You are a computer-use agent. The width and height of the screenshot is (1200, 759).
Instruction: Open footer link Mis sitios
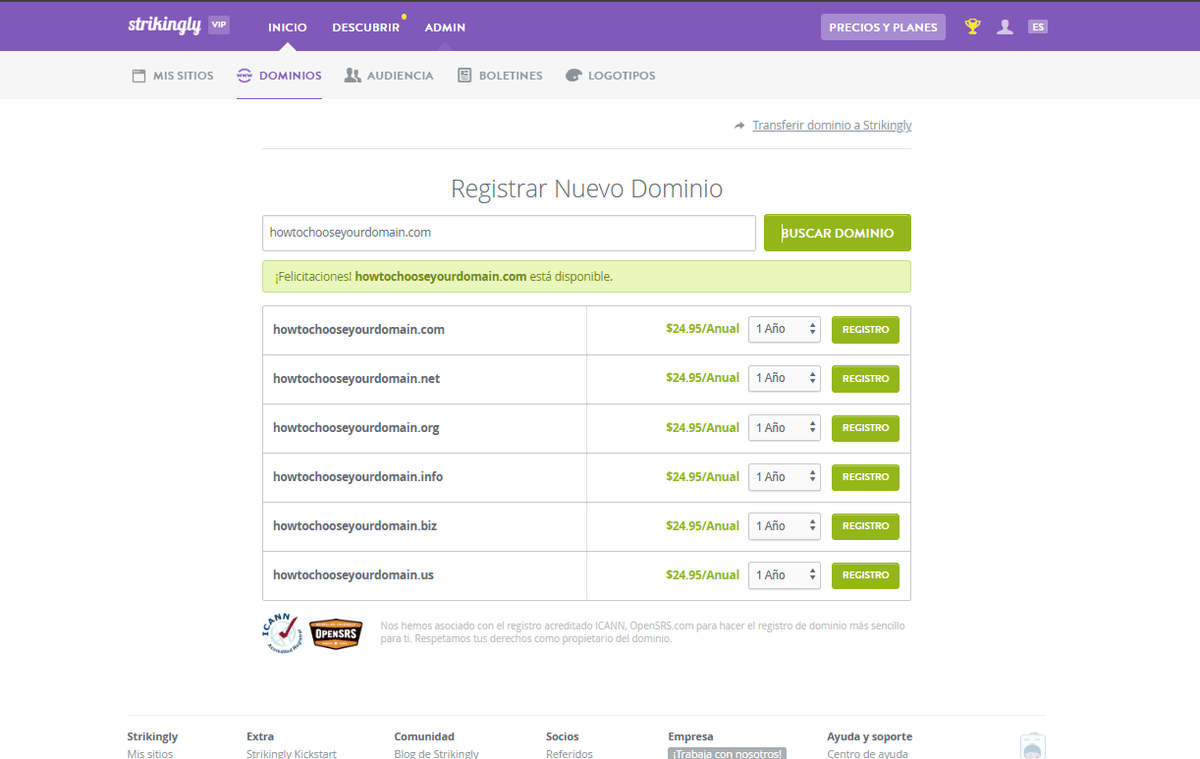point(150,753)
